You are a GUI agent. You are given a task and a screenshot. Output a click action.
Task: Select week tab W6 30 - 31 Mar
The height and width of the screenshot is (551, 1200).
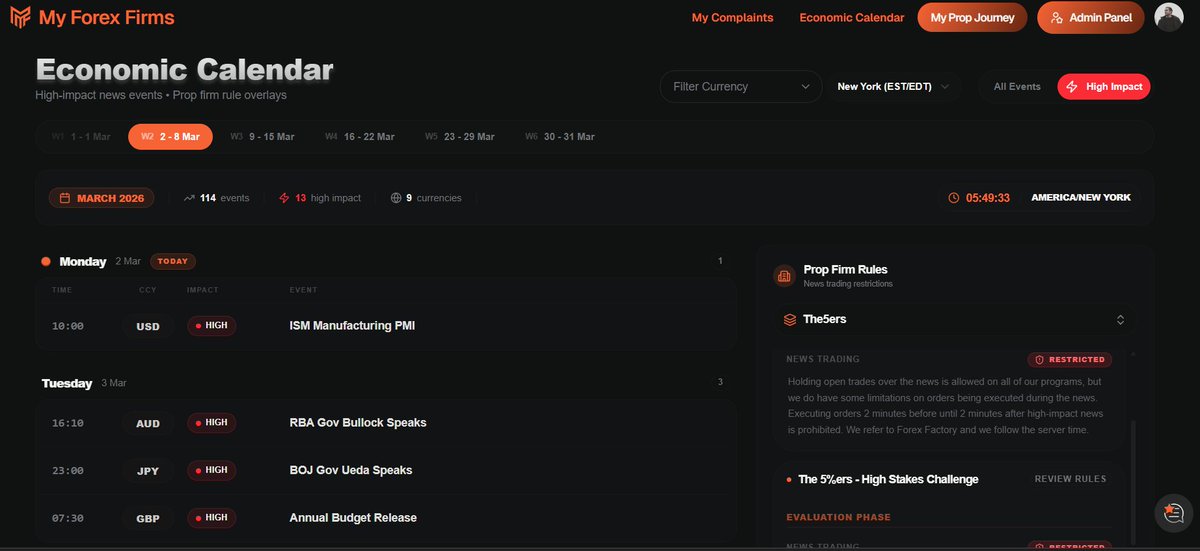[559, 136]
